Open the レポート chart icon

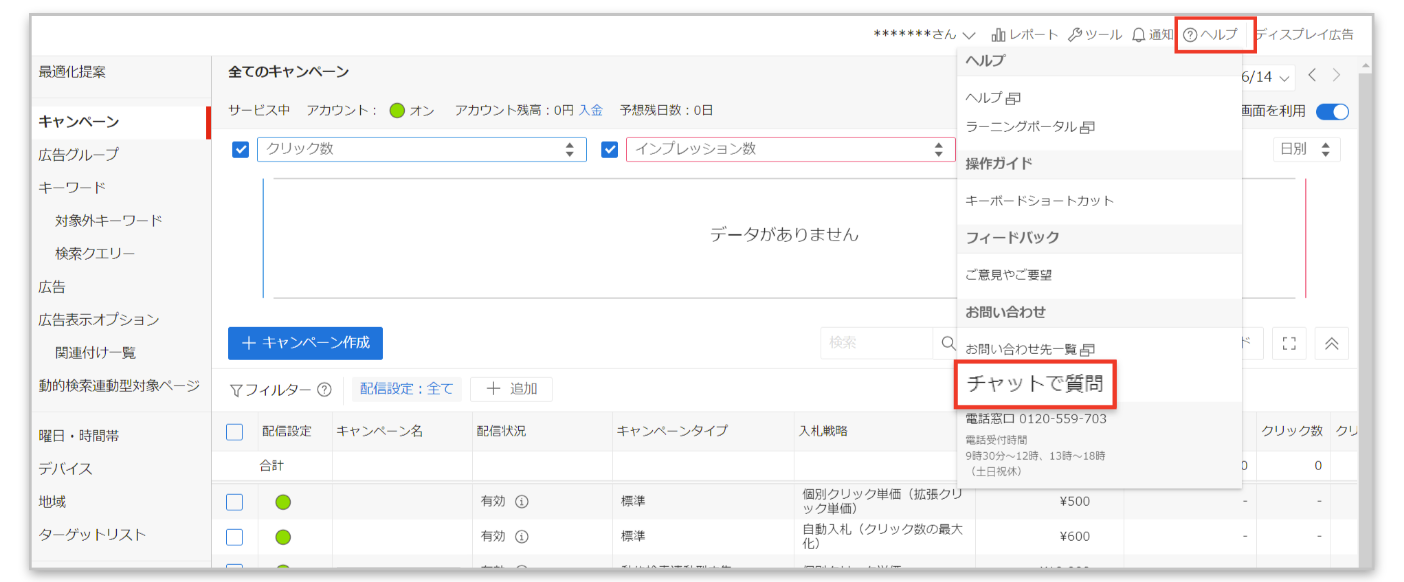pyautogui.click(x=998, y=35)
